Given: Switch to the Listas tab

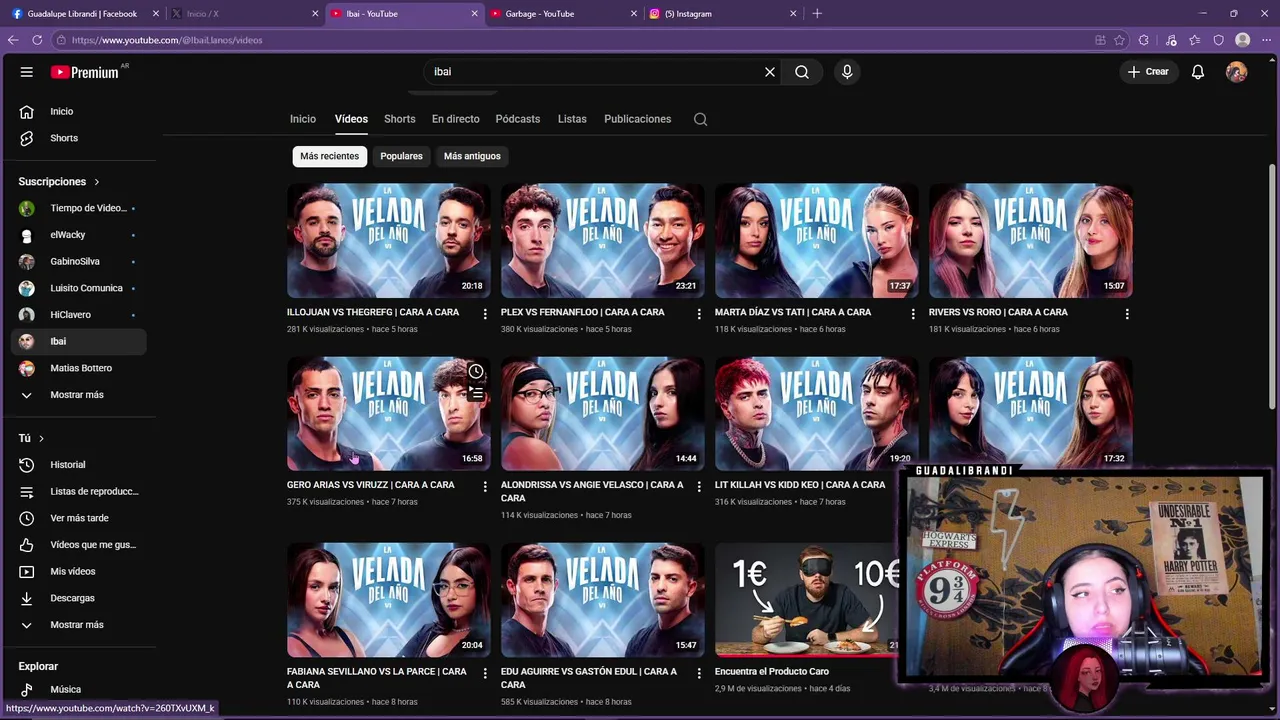Looking at the screenshot, I should click(572, 119).
